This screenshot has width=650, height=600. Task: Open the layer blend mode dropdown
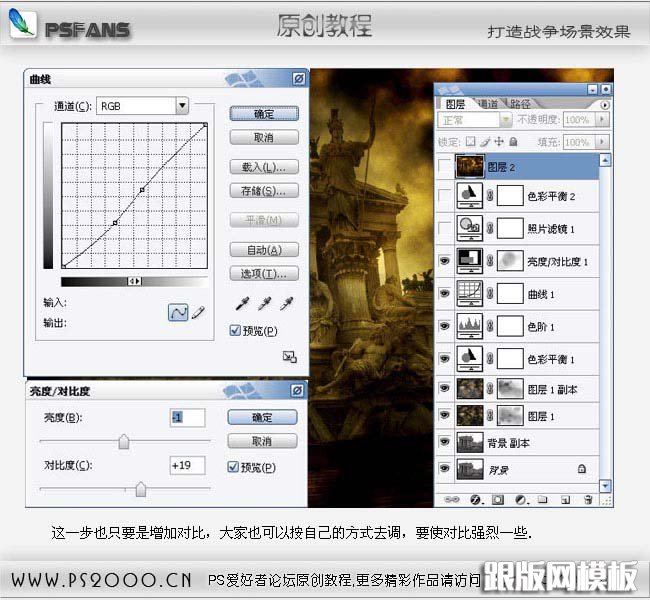[503, 119]
